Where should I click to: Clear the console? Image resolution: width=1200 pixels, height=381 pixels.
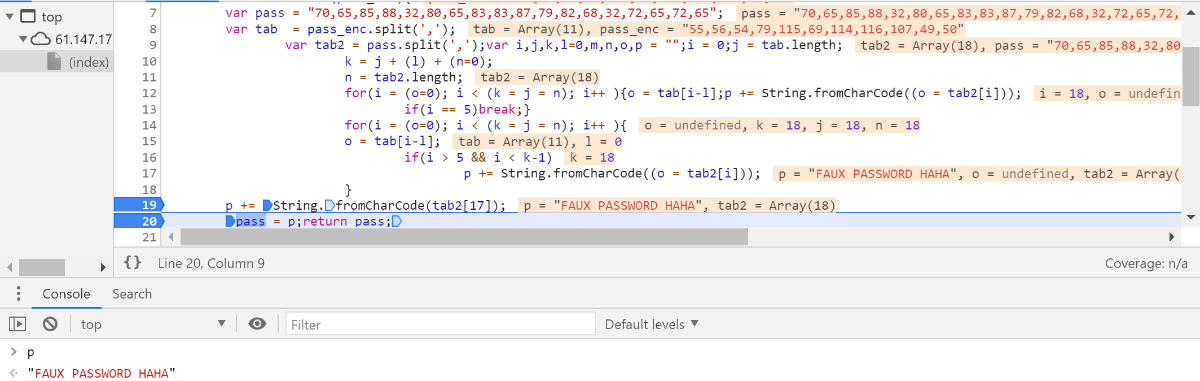point(50,324)
